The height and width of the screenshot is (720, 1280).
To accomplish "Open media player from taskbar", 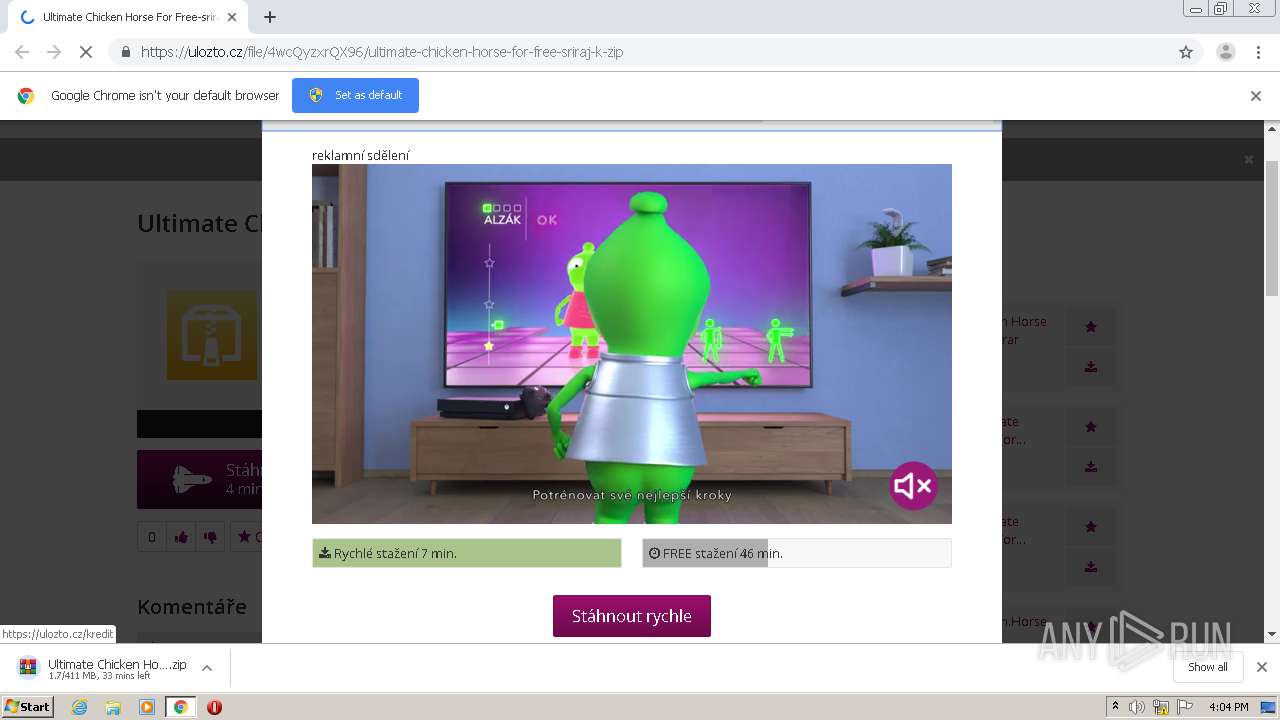I will click(x=147, y=707).
